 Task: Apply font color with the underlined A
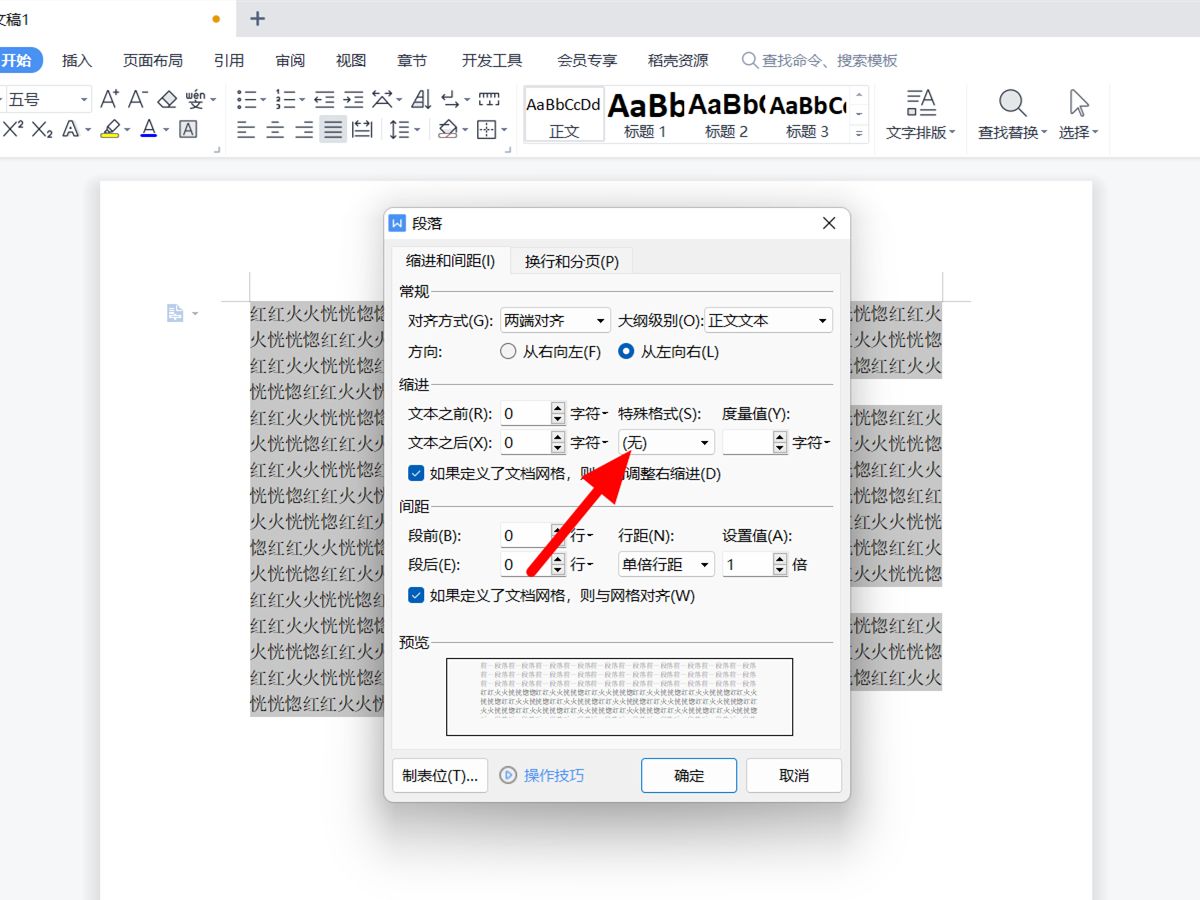click(x=149, y=129)
